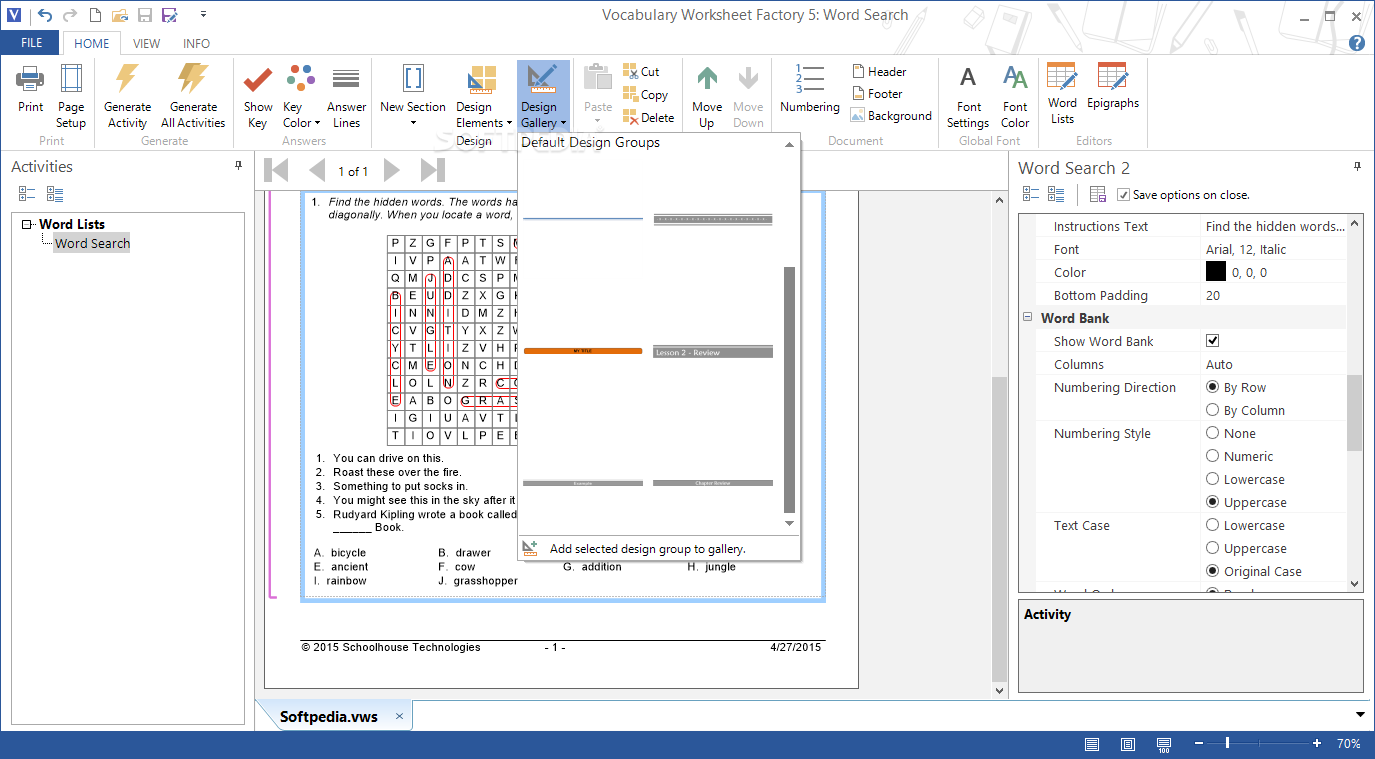Viewport: 1375px width, 759px height.
Task: Open Numbering options
Action: click(x=810, y=90)
